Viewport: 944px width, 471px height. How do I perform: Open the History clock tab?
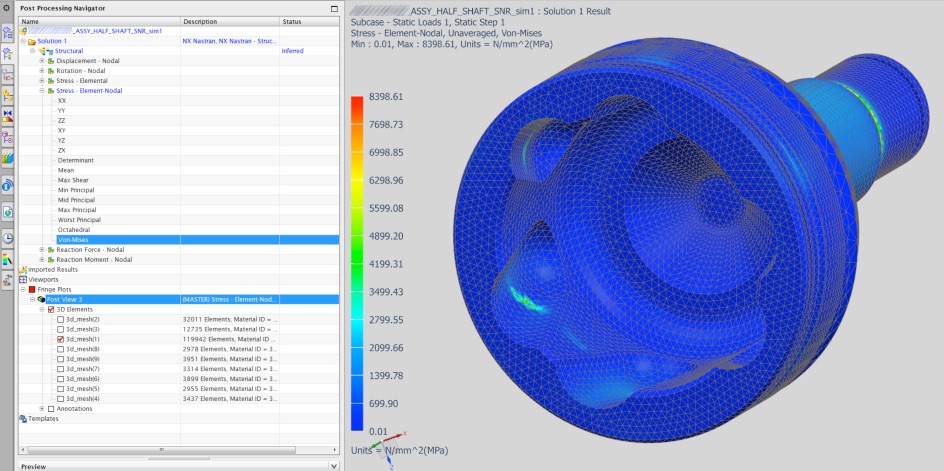pos(8,239)
